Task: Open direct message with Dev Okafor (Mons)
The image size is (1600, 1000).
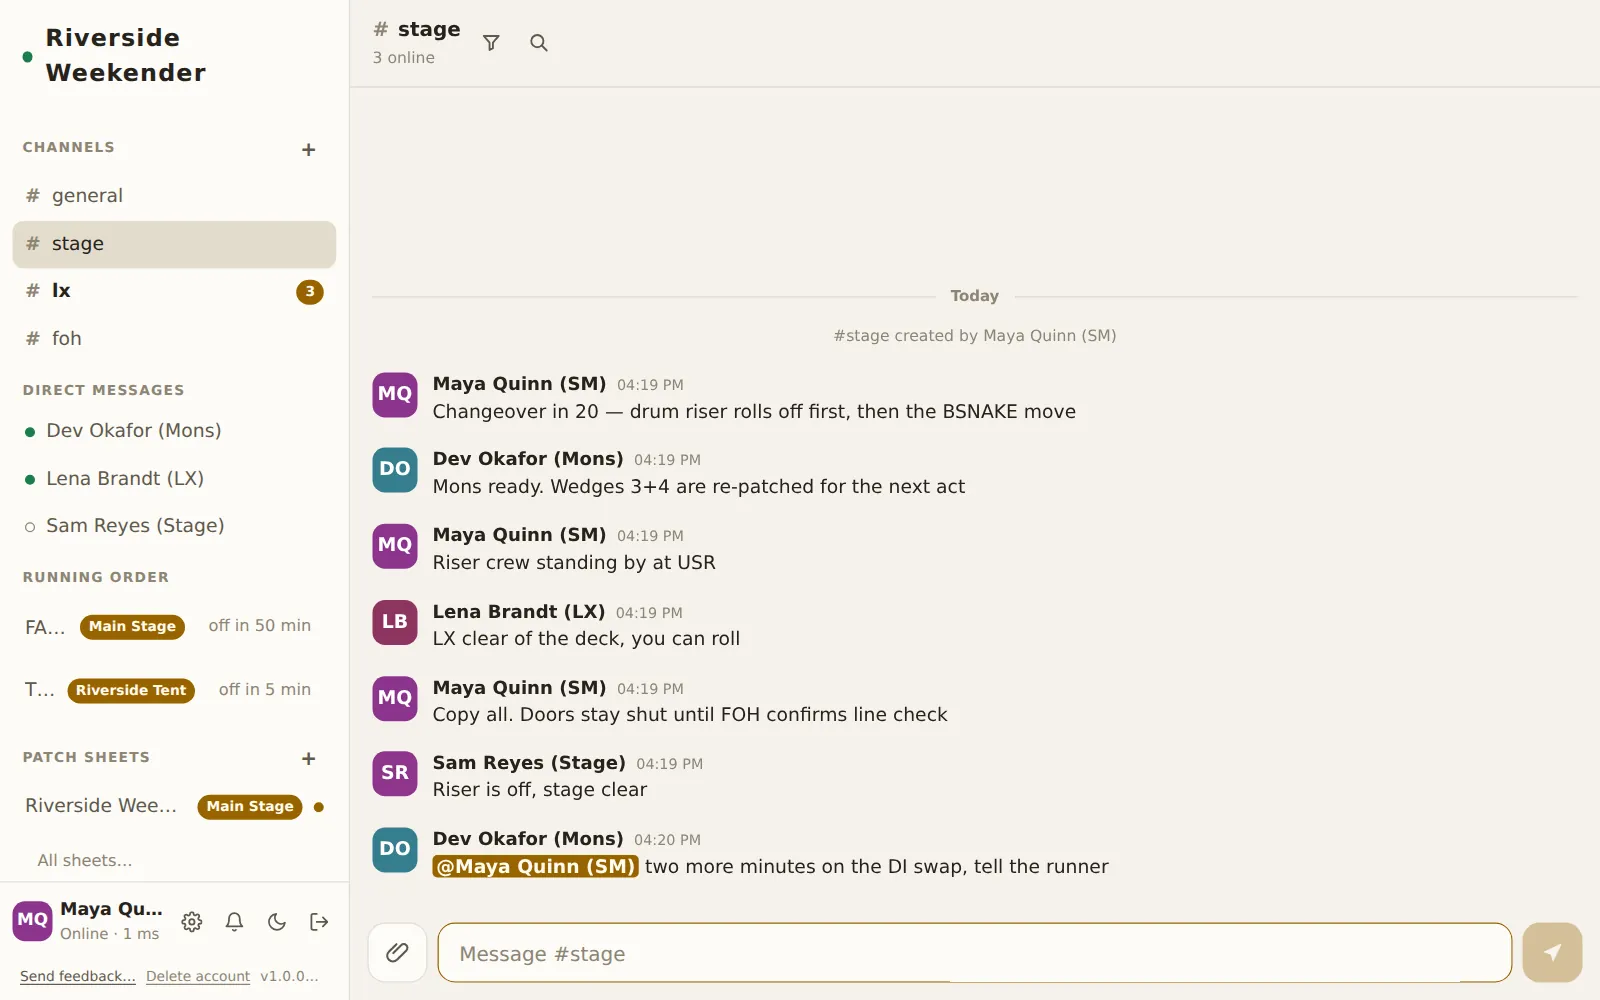Action: pyautogui.click(x=174, y=431)
